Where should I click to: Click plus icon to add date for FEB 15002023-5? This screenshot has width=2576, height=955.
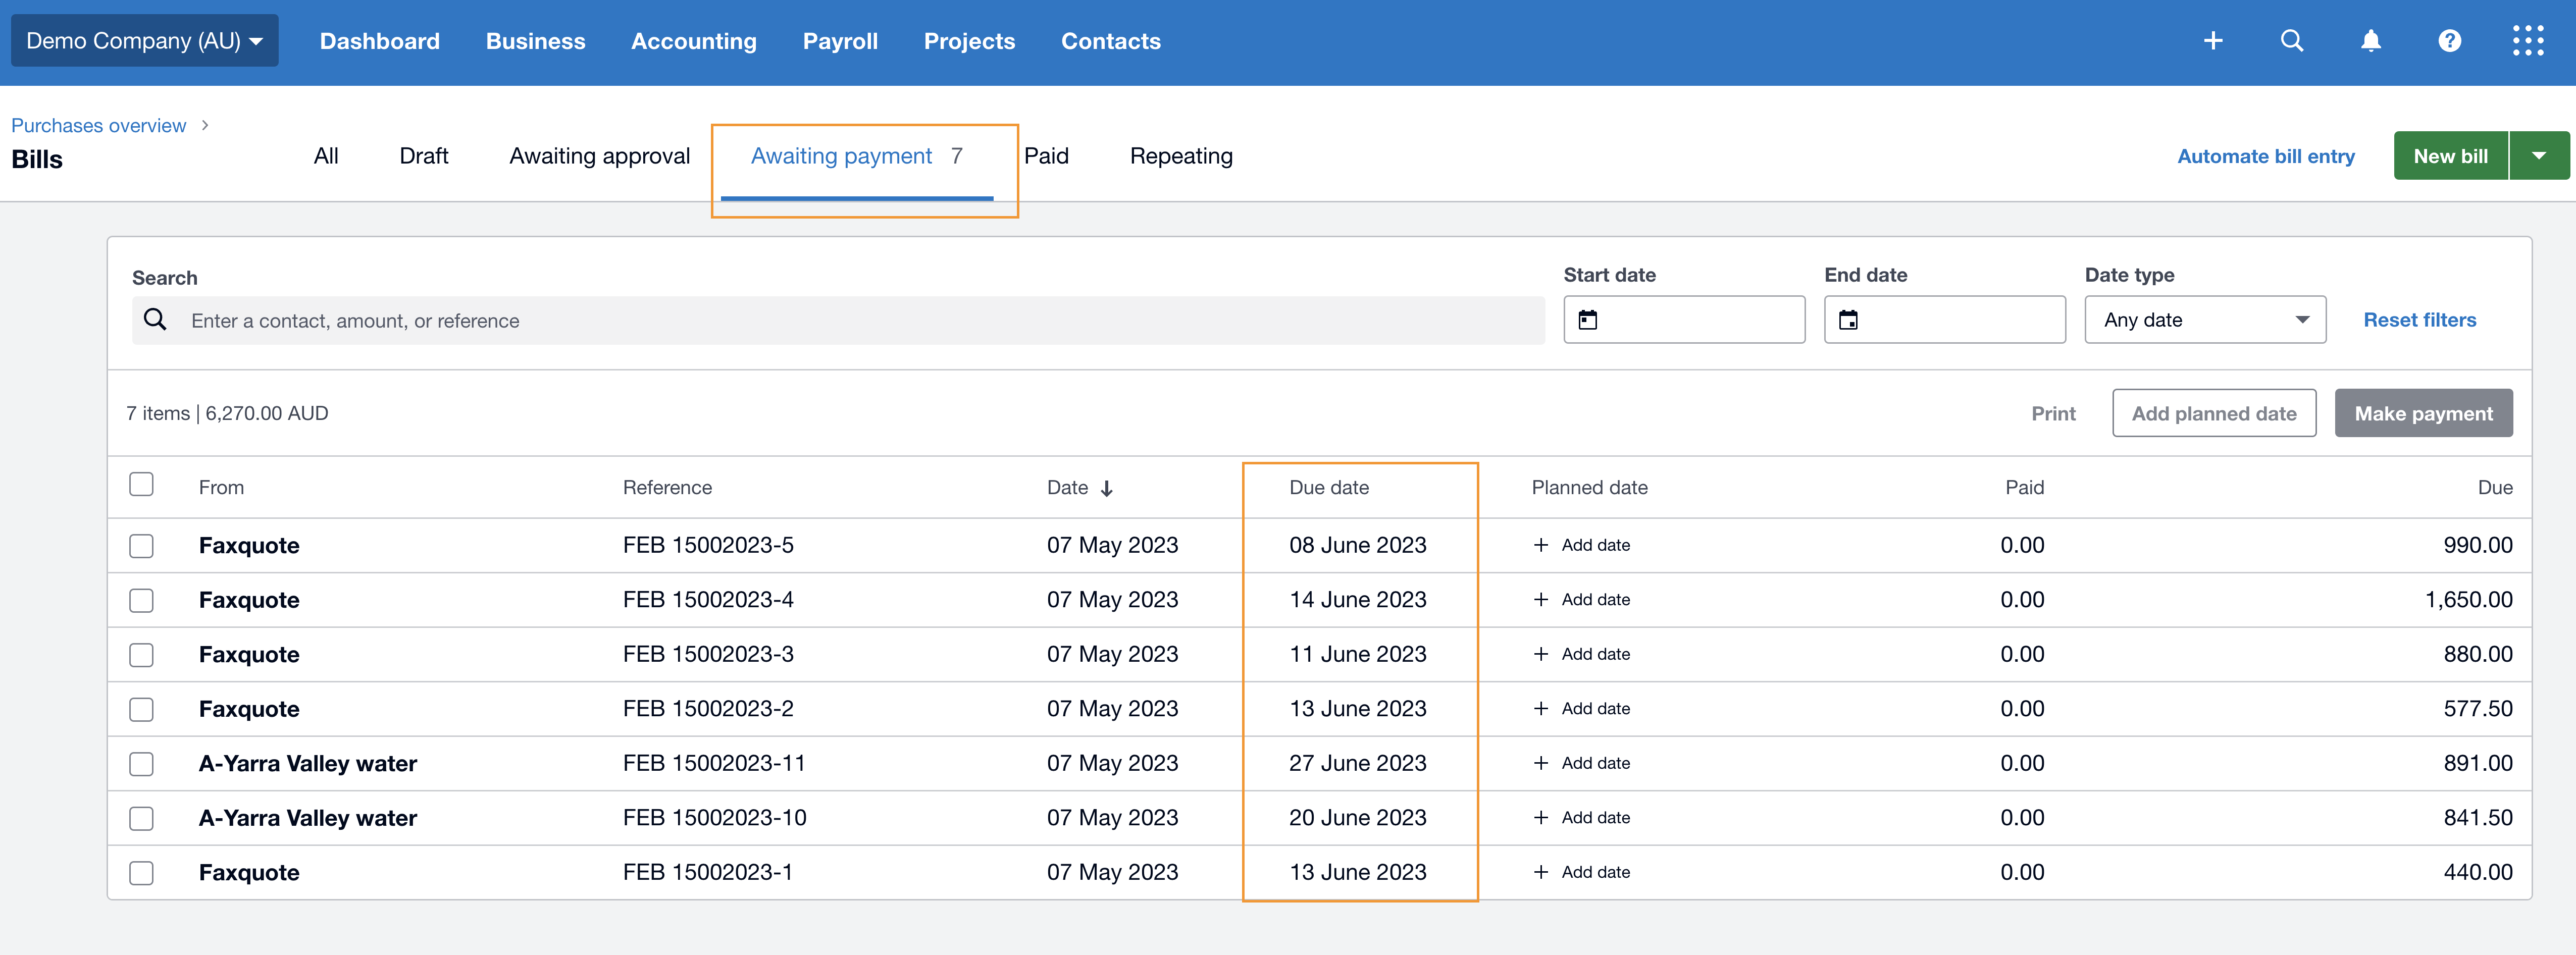pyautogui.click(x=1541, y=545)
